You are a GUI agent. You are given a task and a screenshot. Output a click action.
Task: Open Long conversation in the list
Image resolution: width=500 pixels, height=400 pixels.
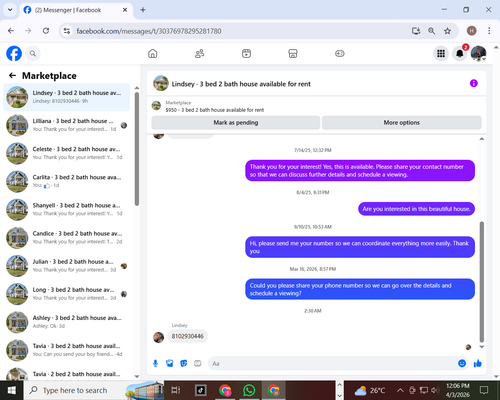coord(67,294)
